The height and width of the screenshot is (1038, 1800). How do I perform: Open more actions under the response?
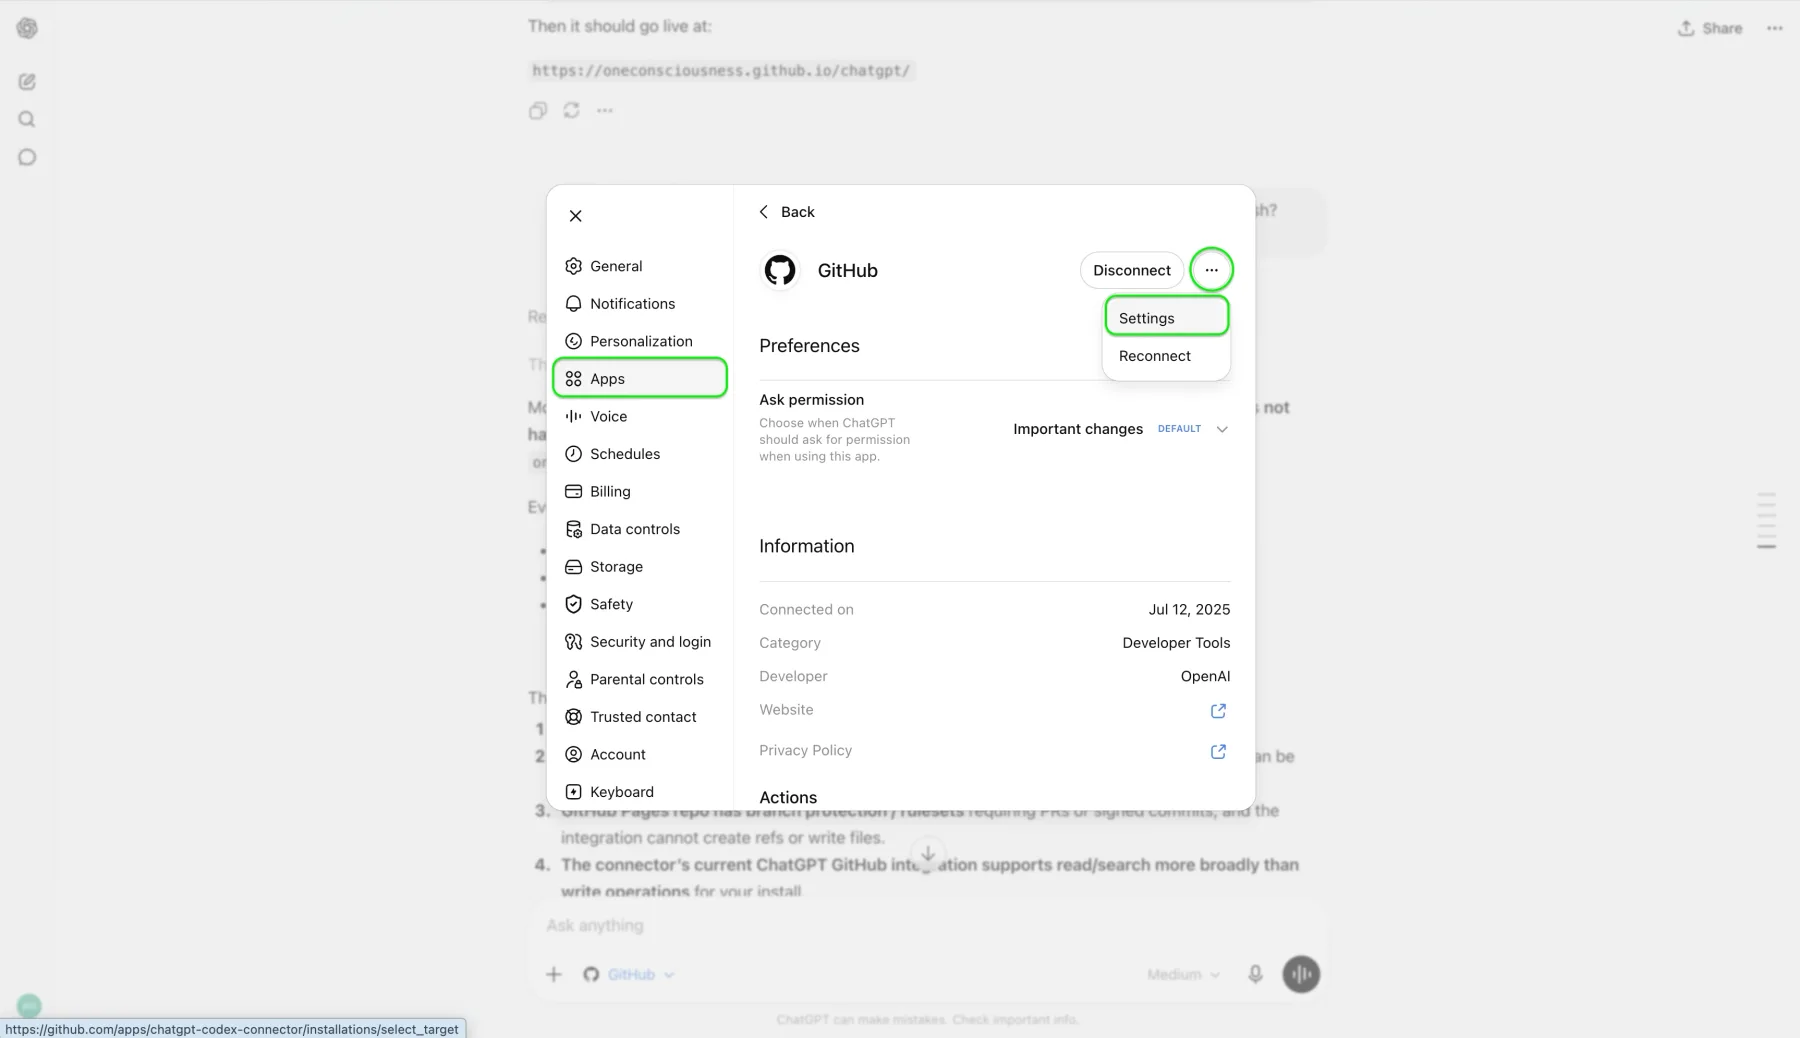tap(605, 111)
